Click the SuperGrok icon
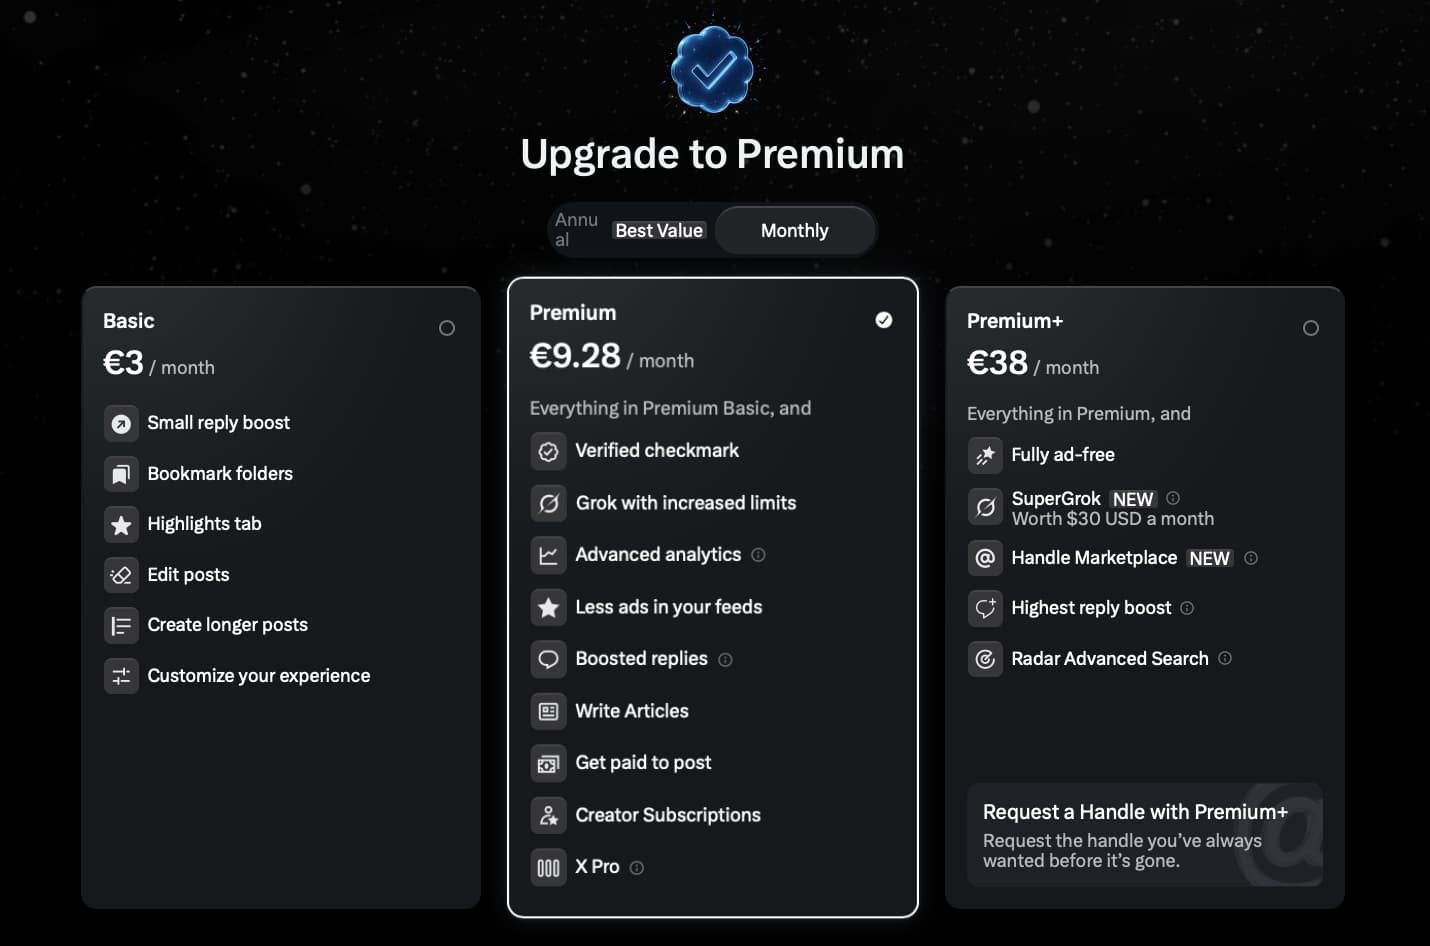This screenshot has height=946, width=1430. [x=985, y=507]
